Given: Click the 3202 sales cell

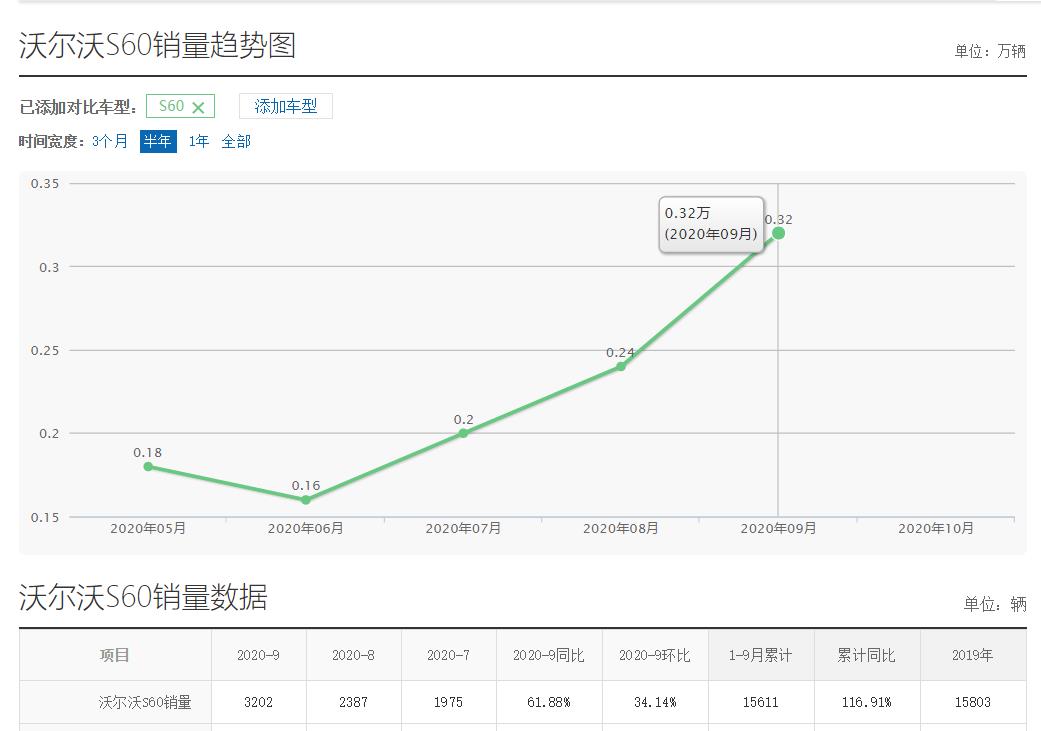Looking at the screenshot, I should coord(258,702).
